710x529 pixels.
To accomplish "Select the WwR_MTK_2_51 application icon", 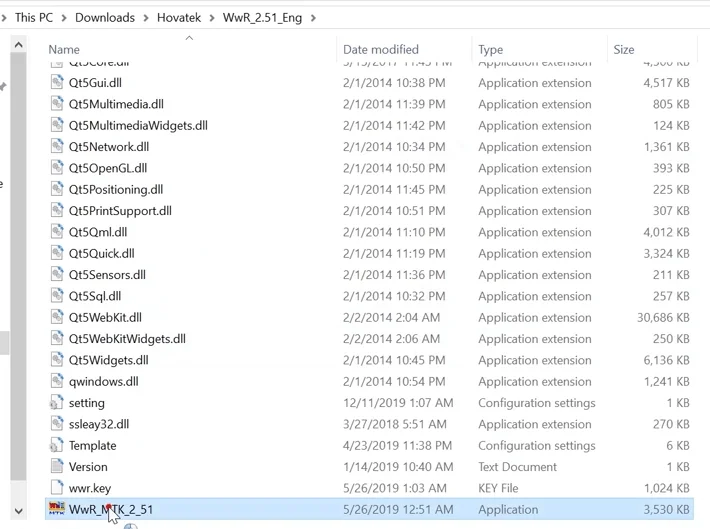I will pos(57,509).
